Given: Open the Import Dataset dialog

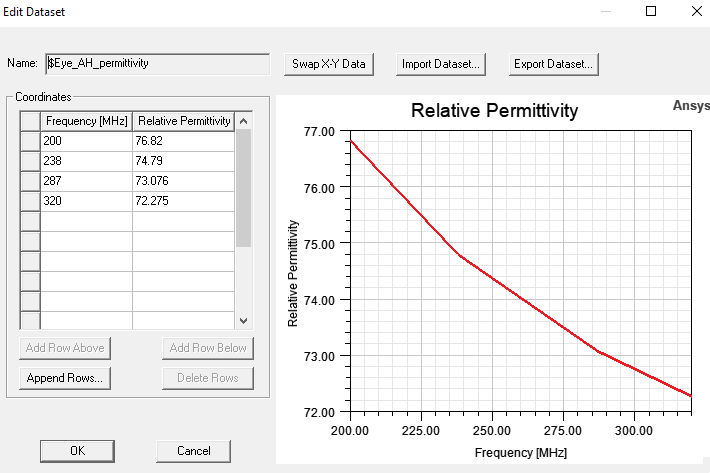Looking at the screenshot, I should (x=441, y=64).
